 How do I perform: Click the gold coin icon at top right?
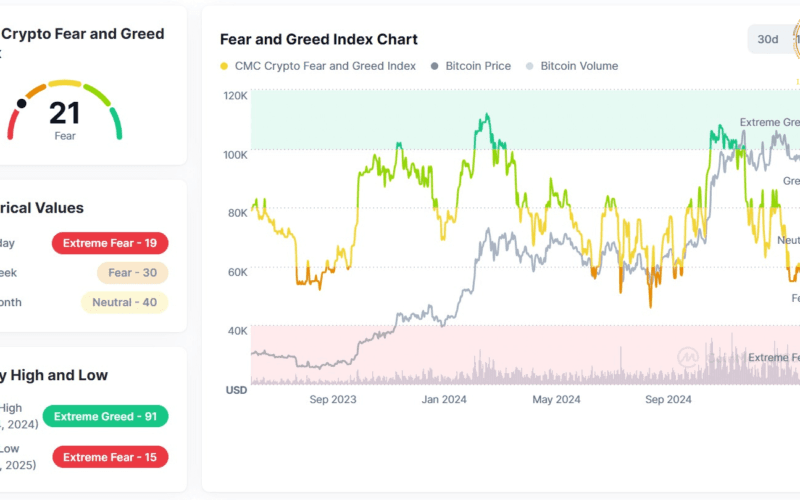click(795, 39)
